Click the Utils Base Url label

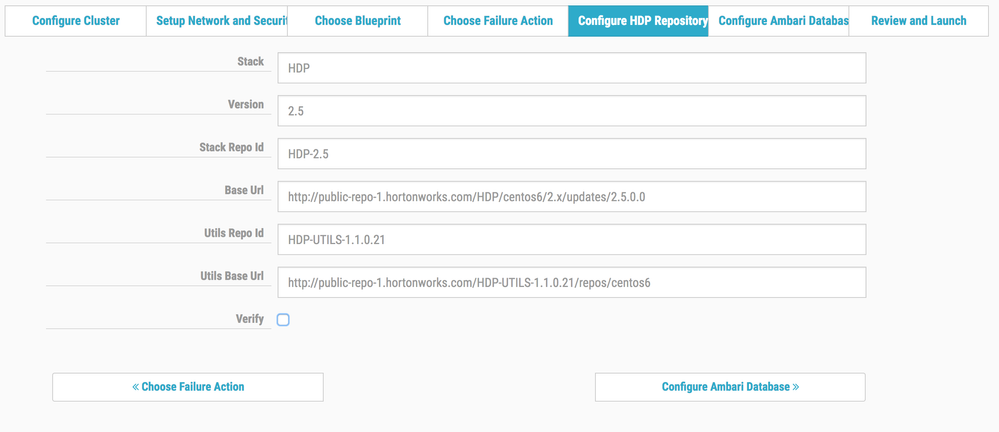click(x=232, y=276)
